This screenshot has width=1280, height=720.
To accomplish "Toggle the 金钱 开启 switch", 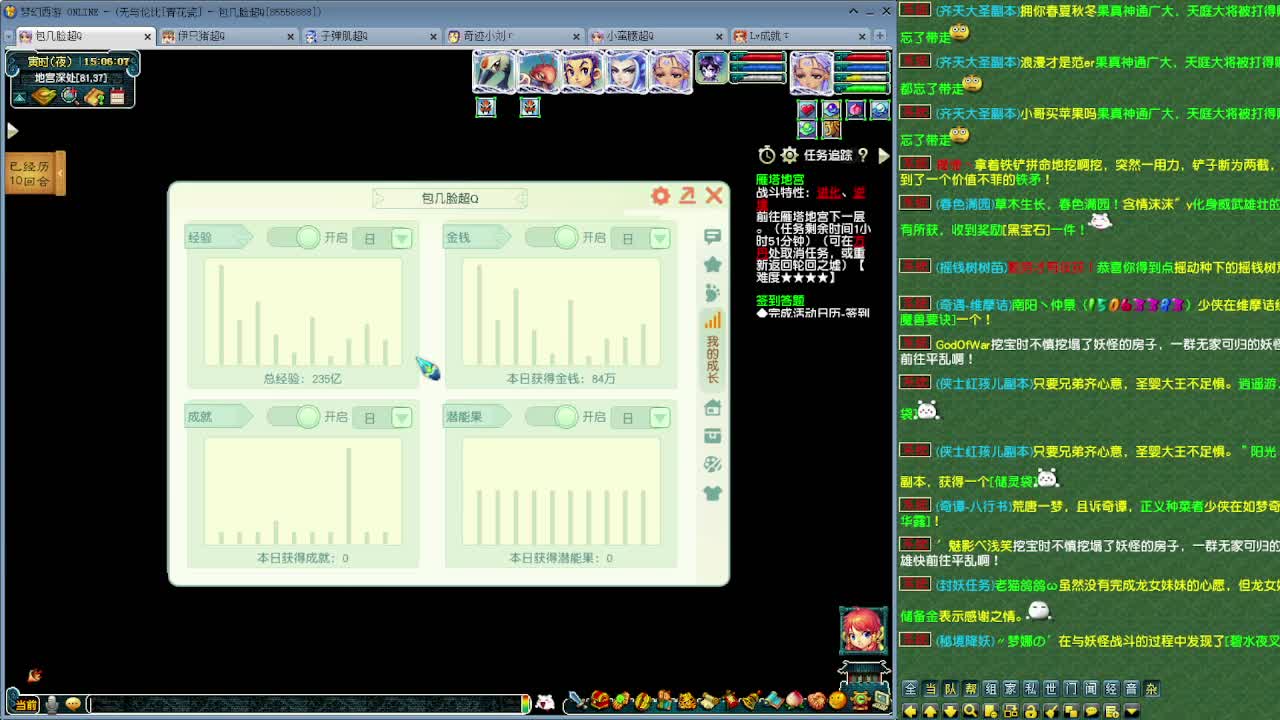I will point(552,237).
